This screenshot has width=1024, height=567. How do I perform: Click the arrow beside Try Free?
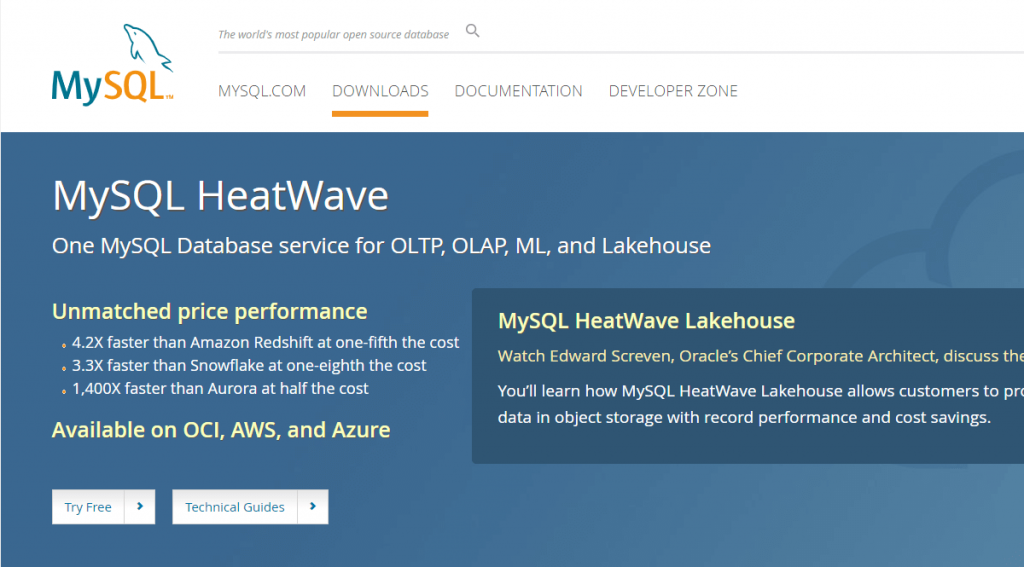coord(140,506)
